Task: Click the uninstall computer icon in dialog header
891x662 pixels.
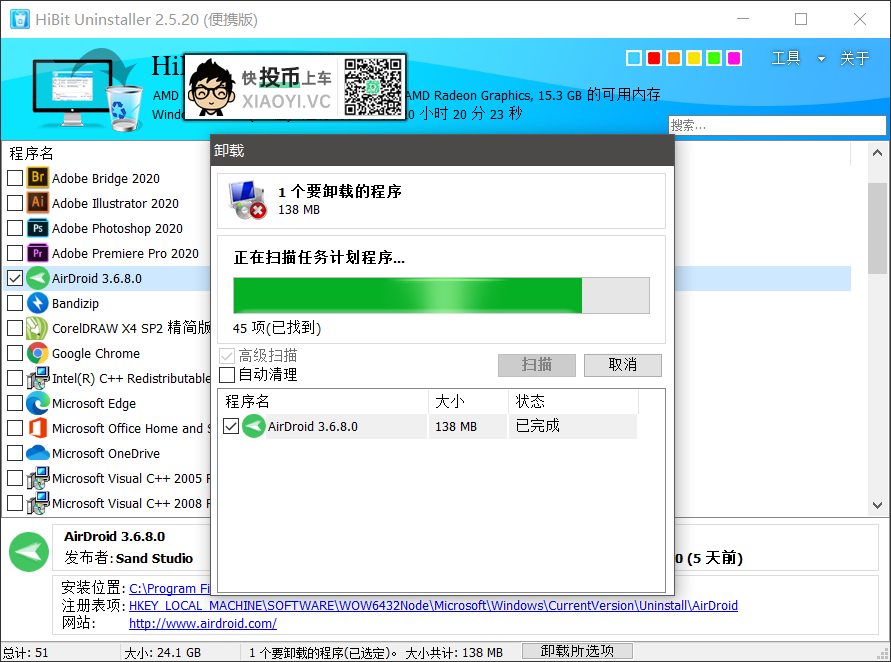Action: pos(248,200)
